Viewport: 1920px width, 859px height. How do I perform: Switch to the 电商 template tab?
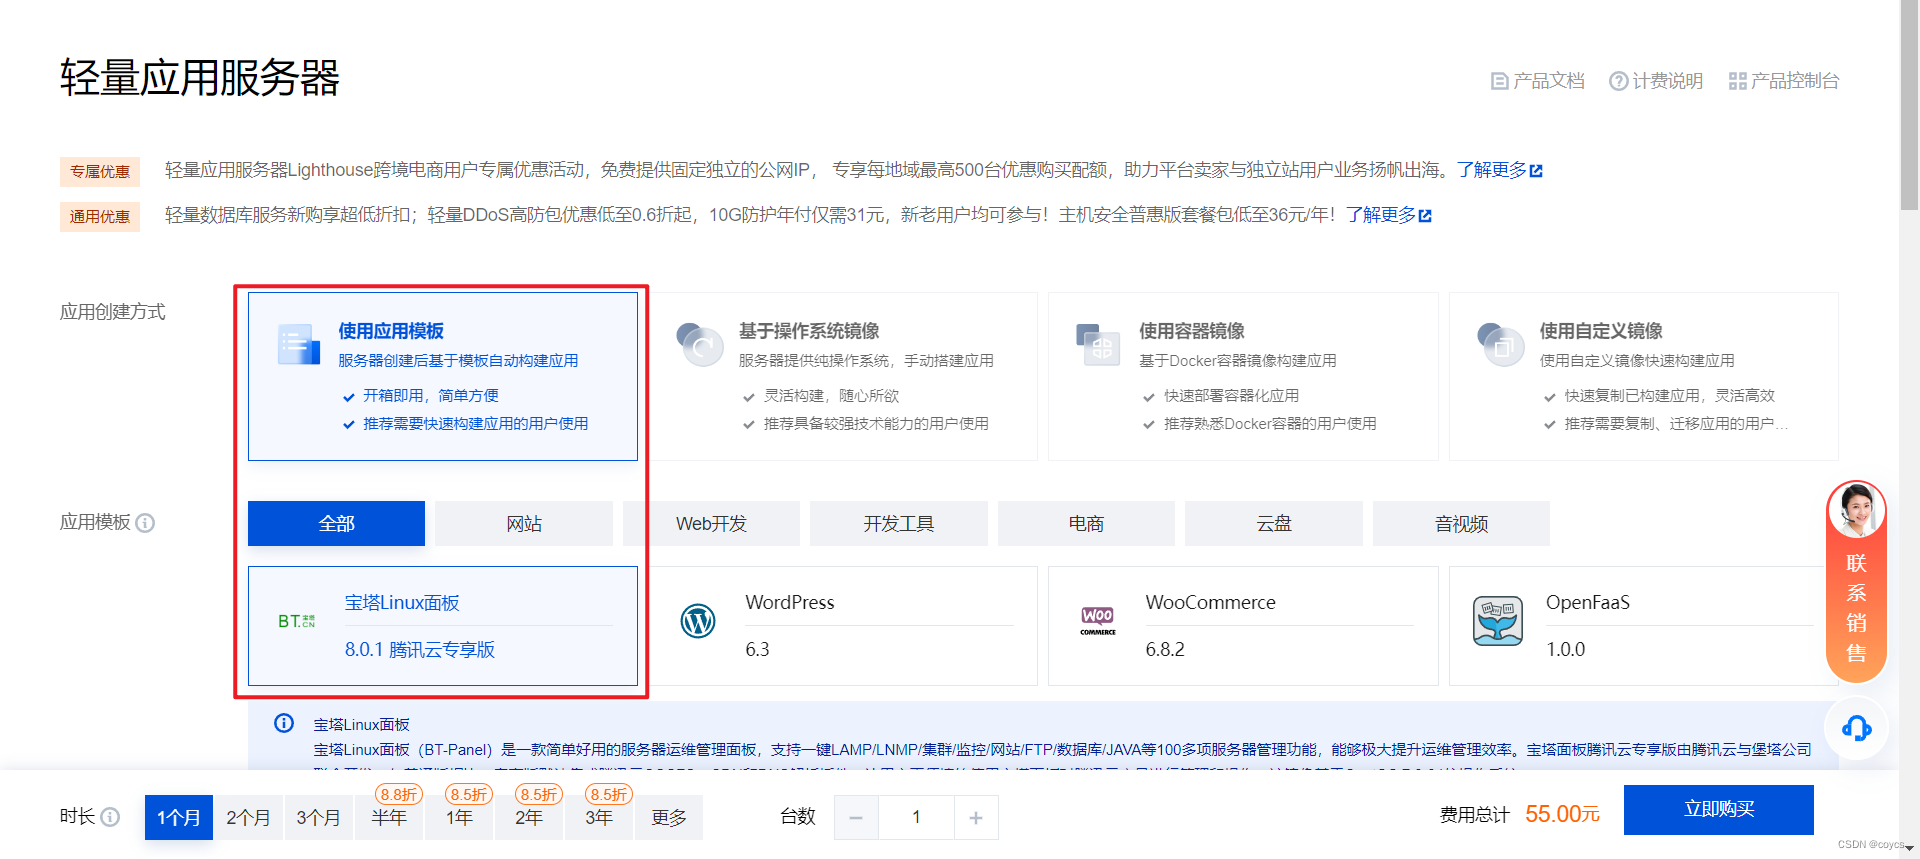1086,524
